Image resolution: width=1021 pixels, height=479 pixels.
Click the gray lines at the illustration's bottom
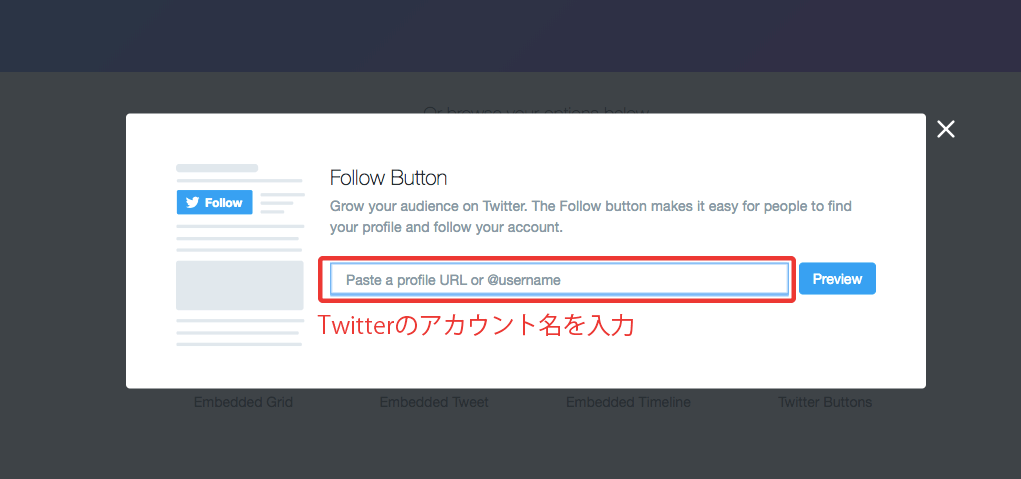pos(239,332)
